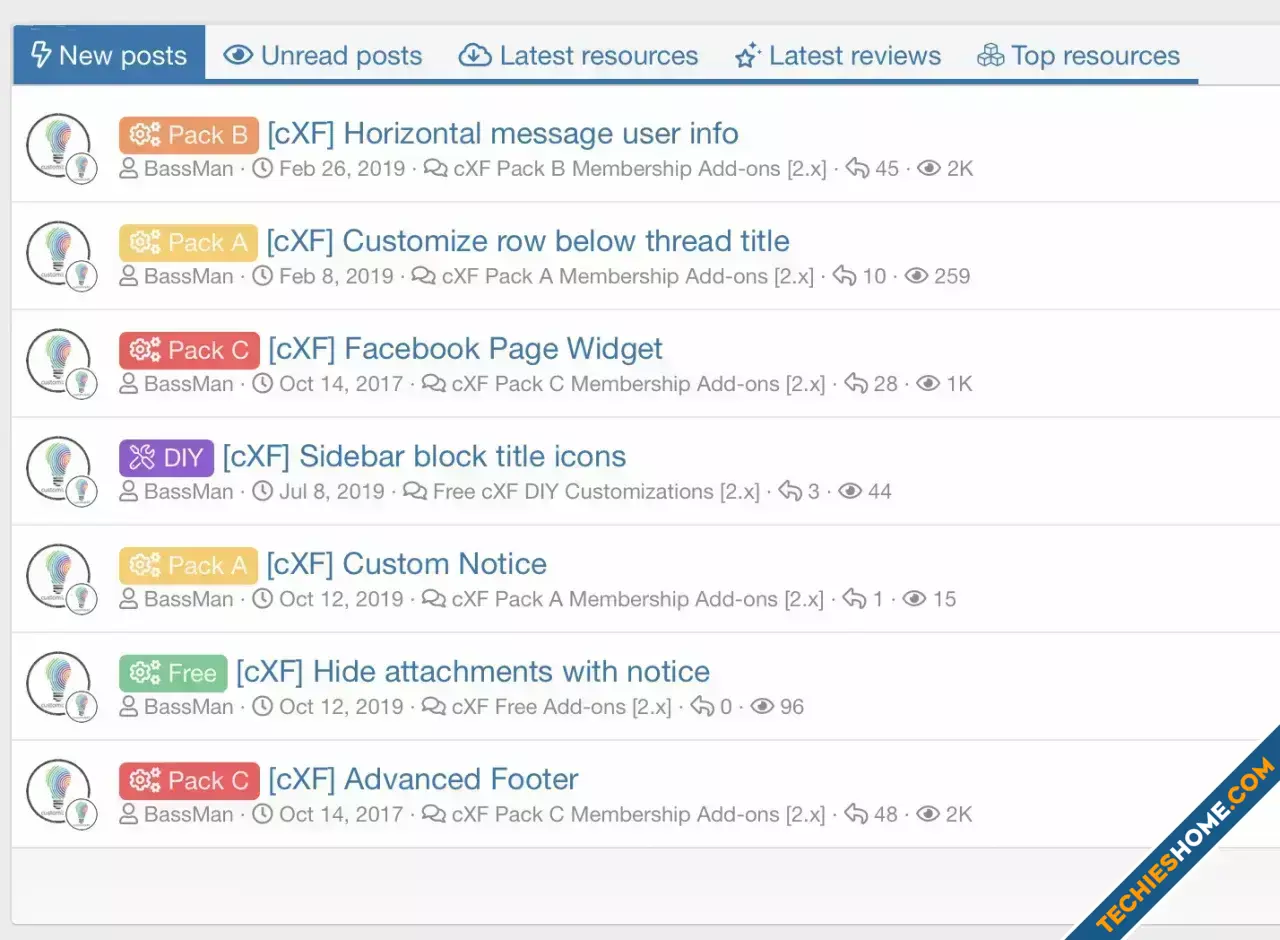This screenshot has width=1280, height=940.
Task: Open cXF Pack B Membership Add-ons [2.x] forum
Action: (640, 168)
